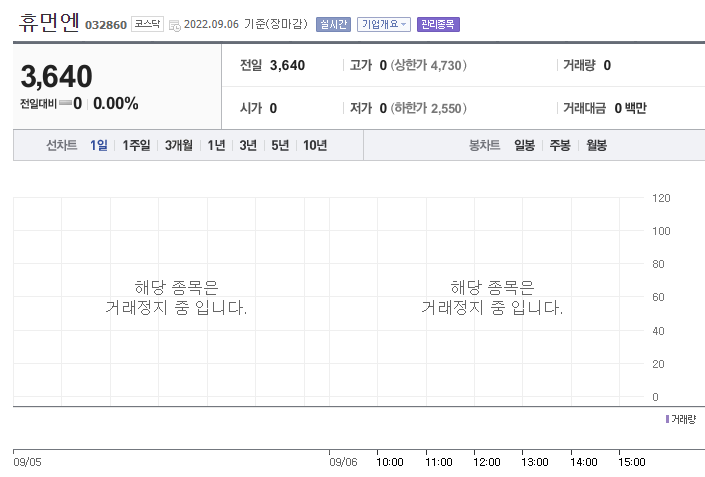The width and height of the screenshot is (705, 477).
Task: Click the 0.00% change rate
Action: 116,103
